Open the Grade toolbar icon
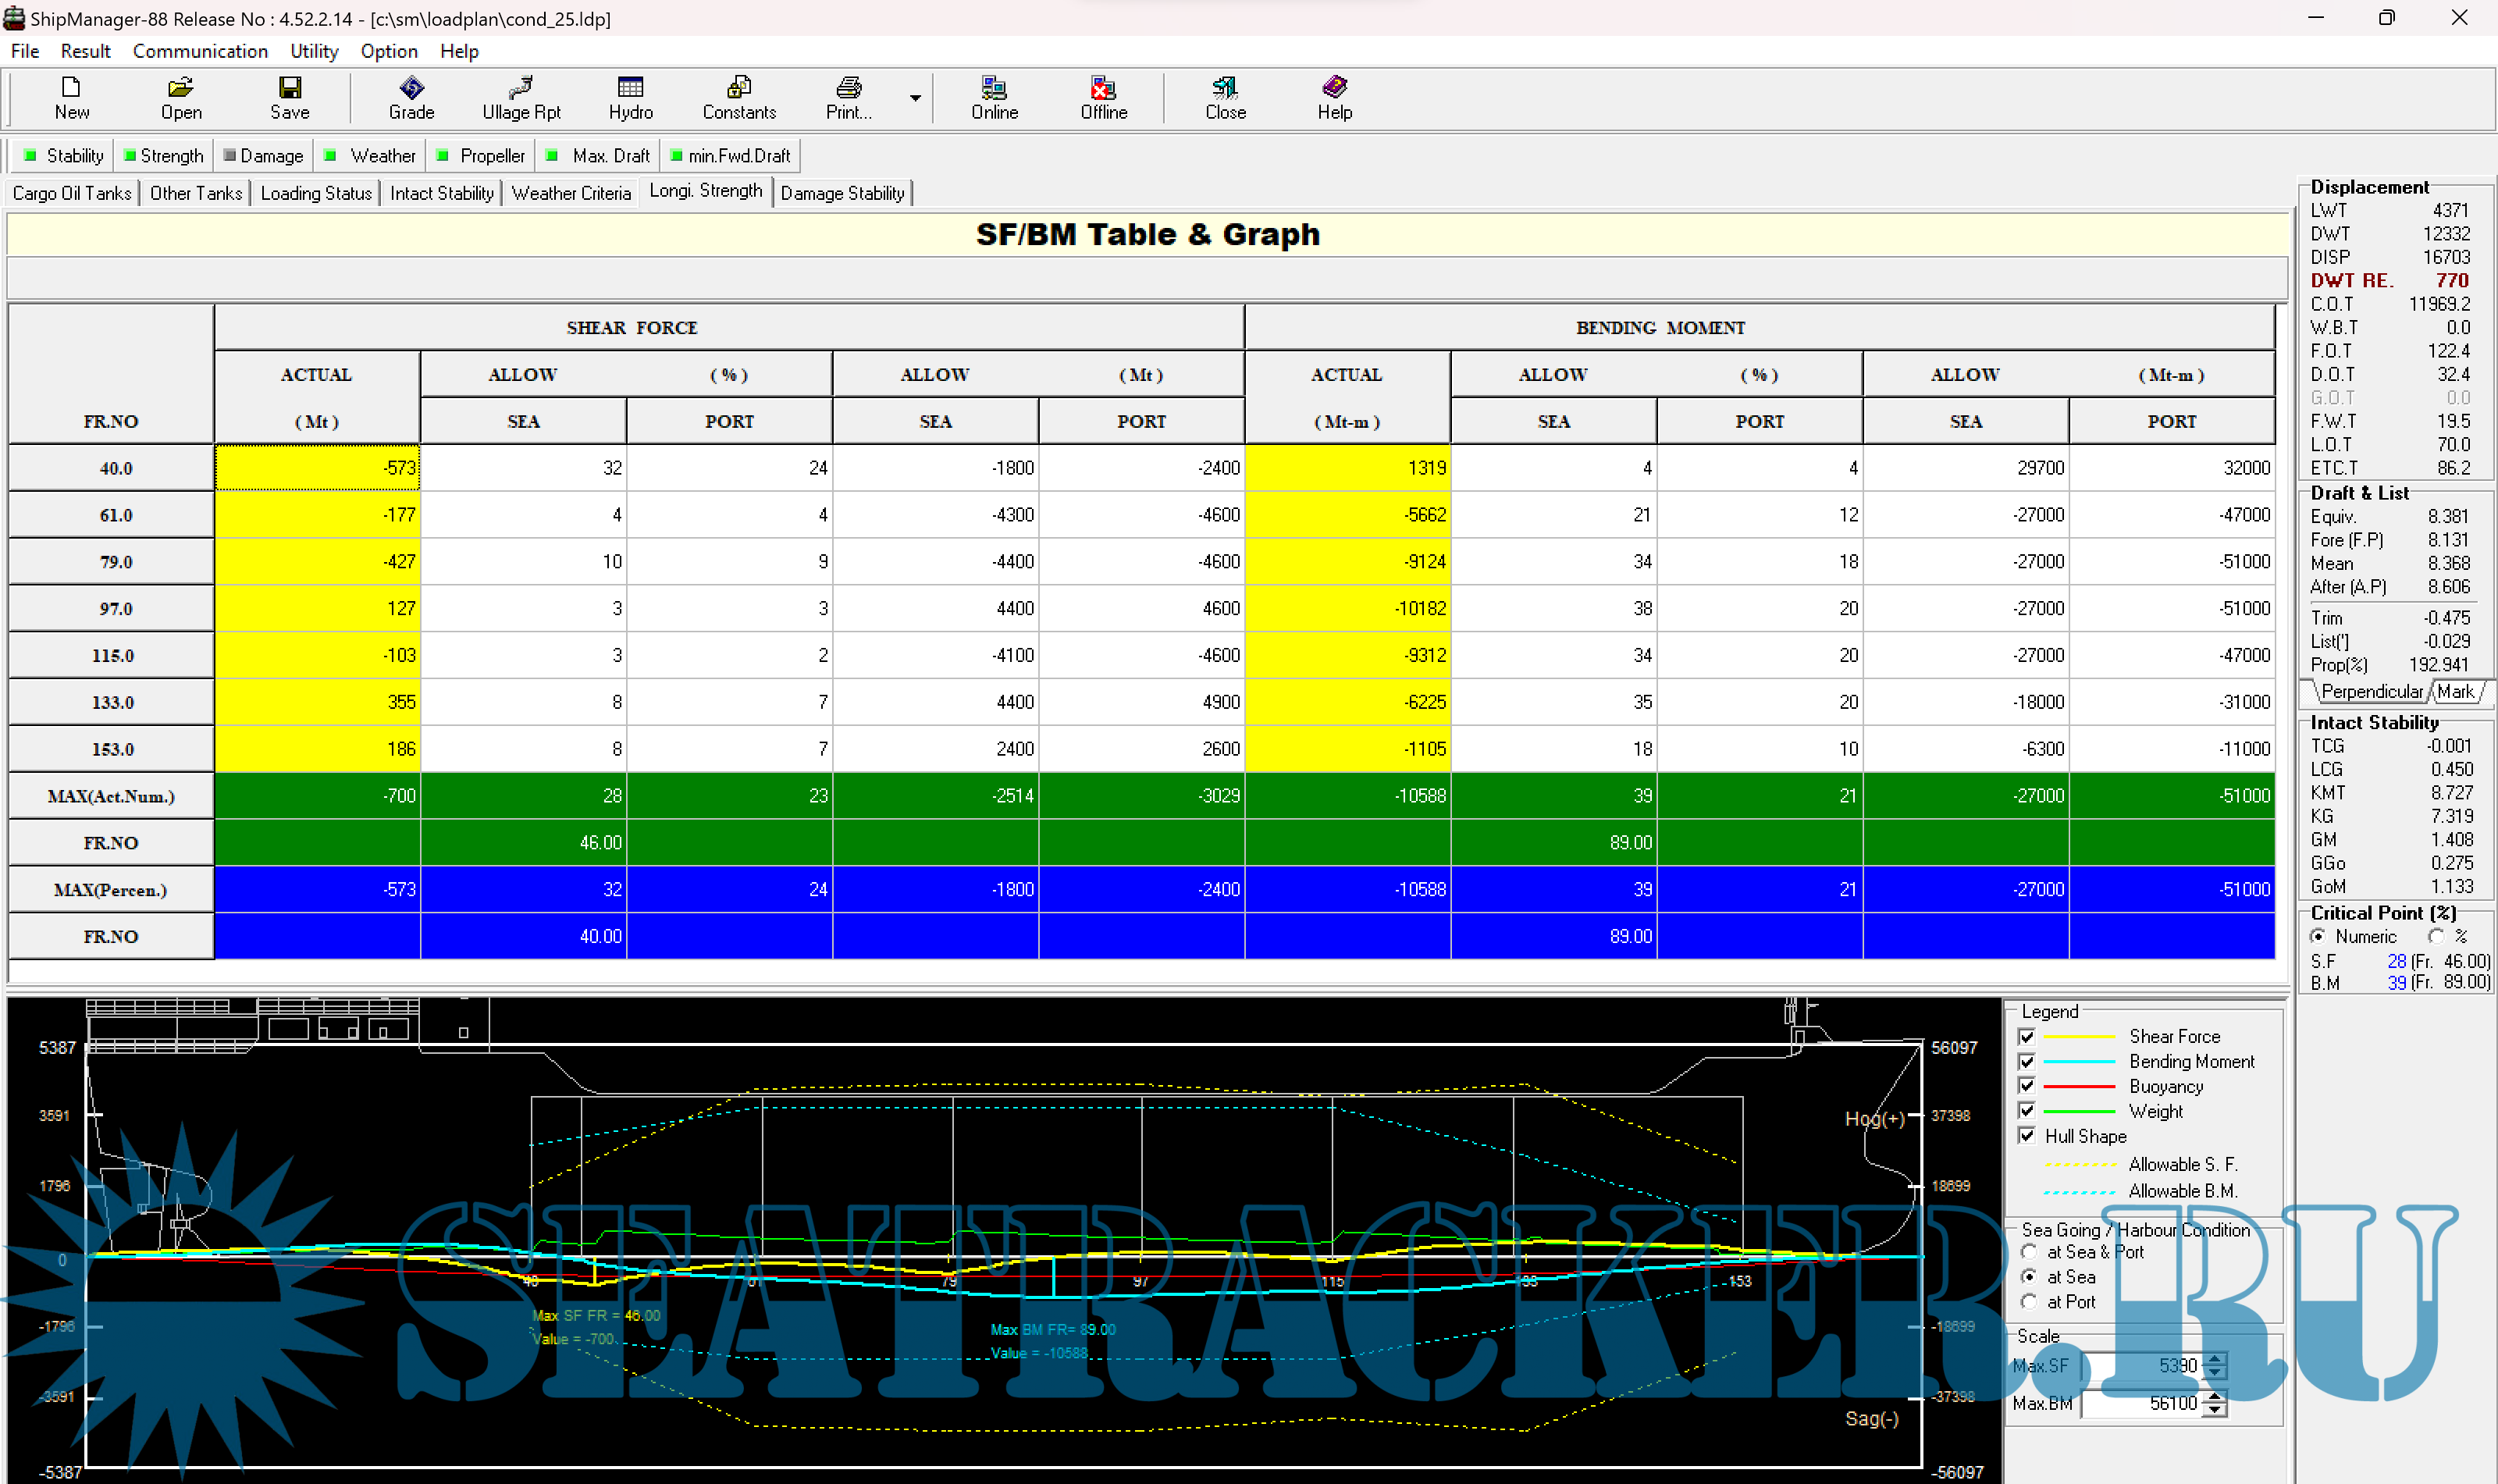The height and width of the screenshot is (1484, 2498). 411,88
